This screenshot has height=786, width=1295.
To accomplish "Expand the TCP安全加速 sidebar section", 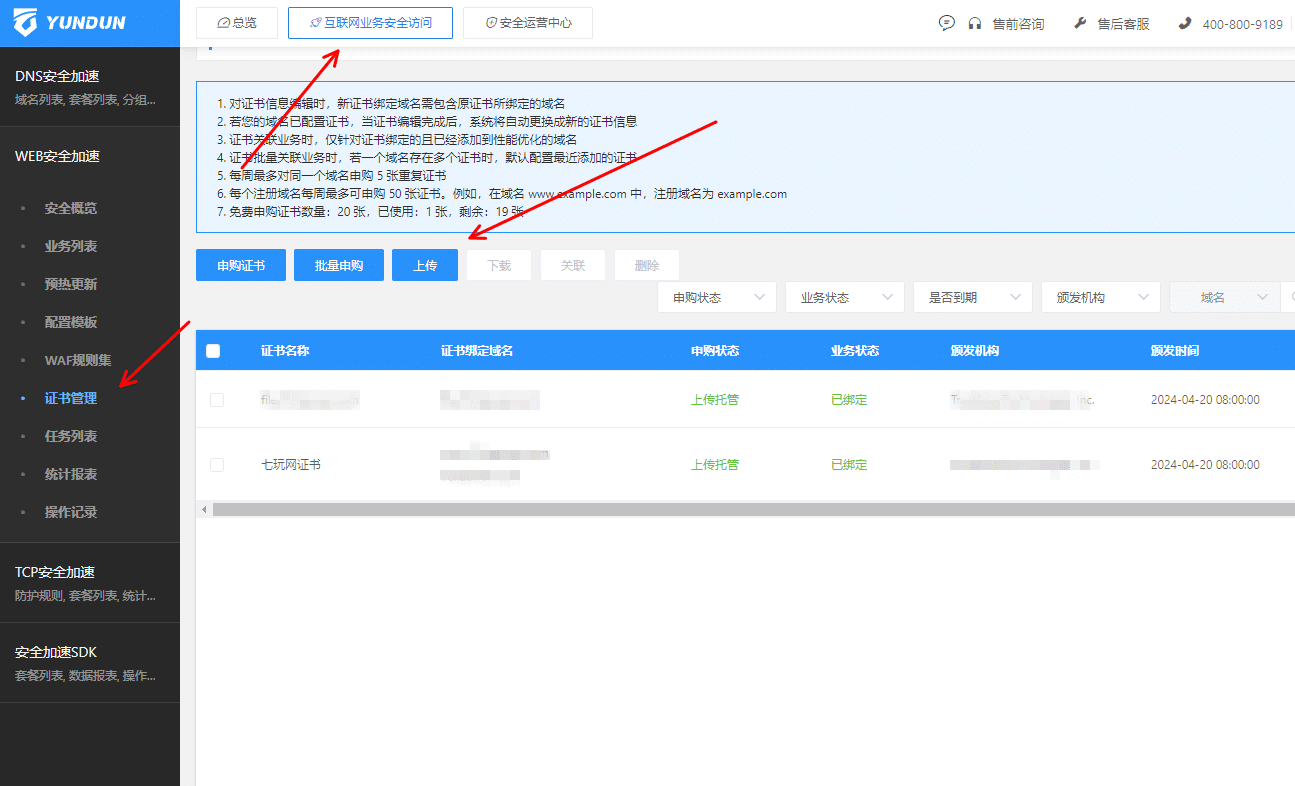I will coord(55,572).
